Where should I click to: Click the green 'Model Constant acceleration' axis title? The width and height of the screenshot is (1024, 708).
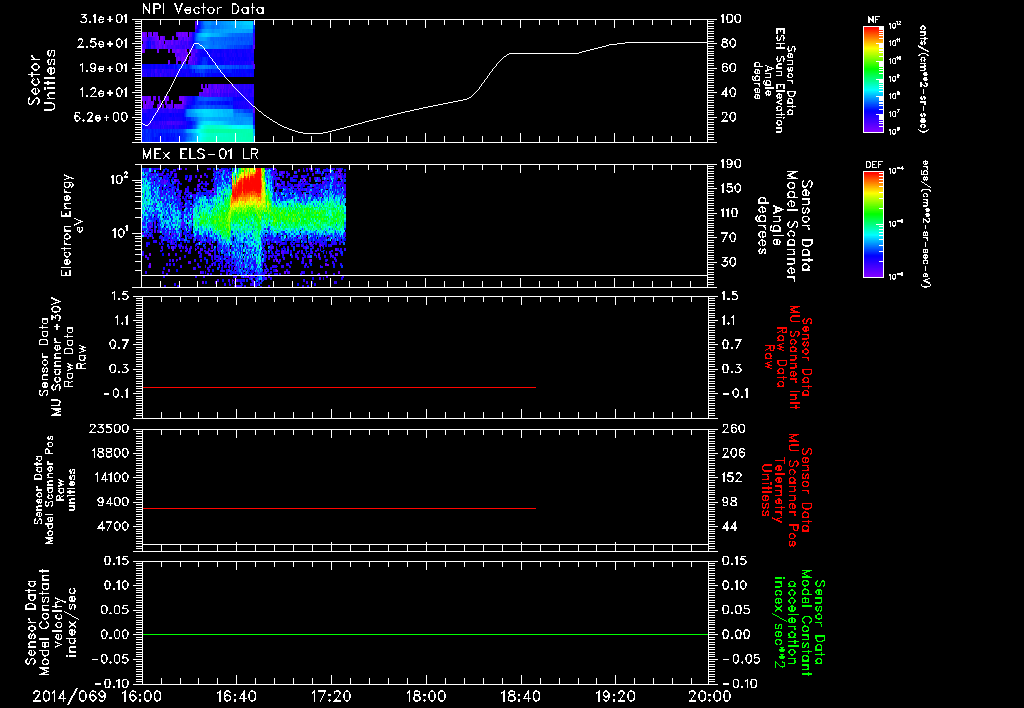click(x=798, y=624)
